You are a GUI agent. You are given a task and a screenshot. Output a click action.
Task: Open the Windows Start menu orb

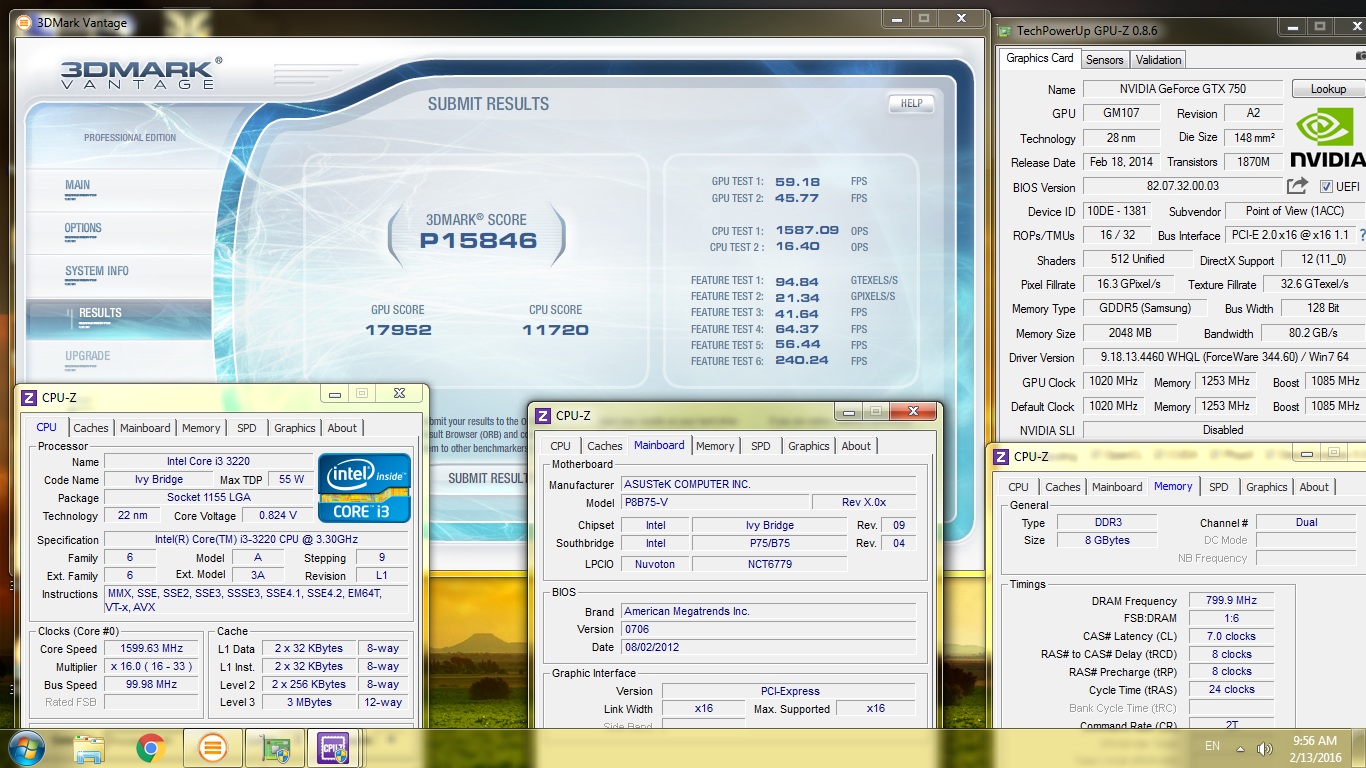point(25,747)
